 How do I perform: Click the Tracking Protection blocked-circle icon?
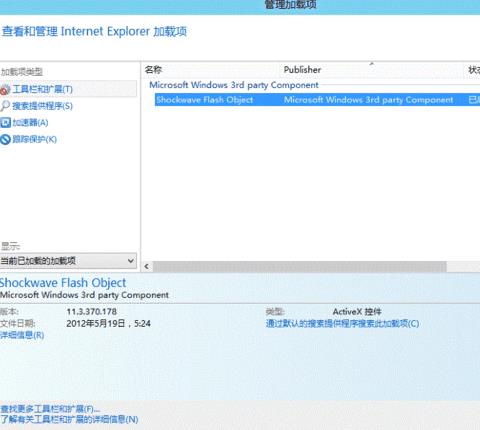(5, 139)
